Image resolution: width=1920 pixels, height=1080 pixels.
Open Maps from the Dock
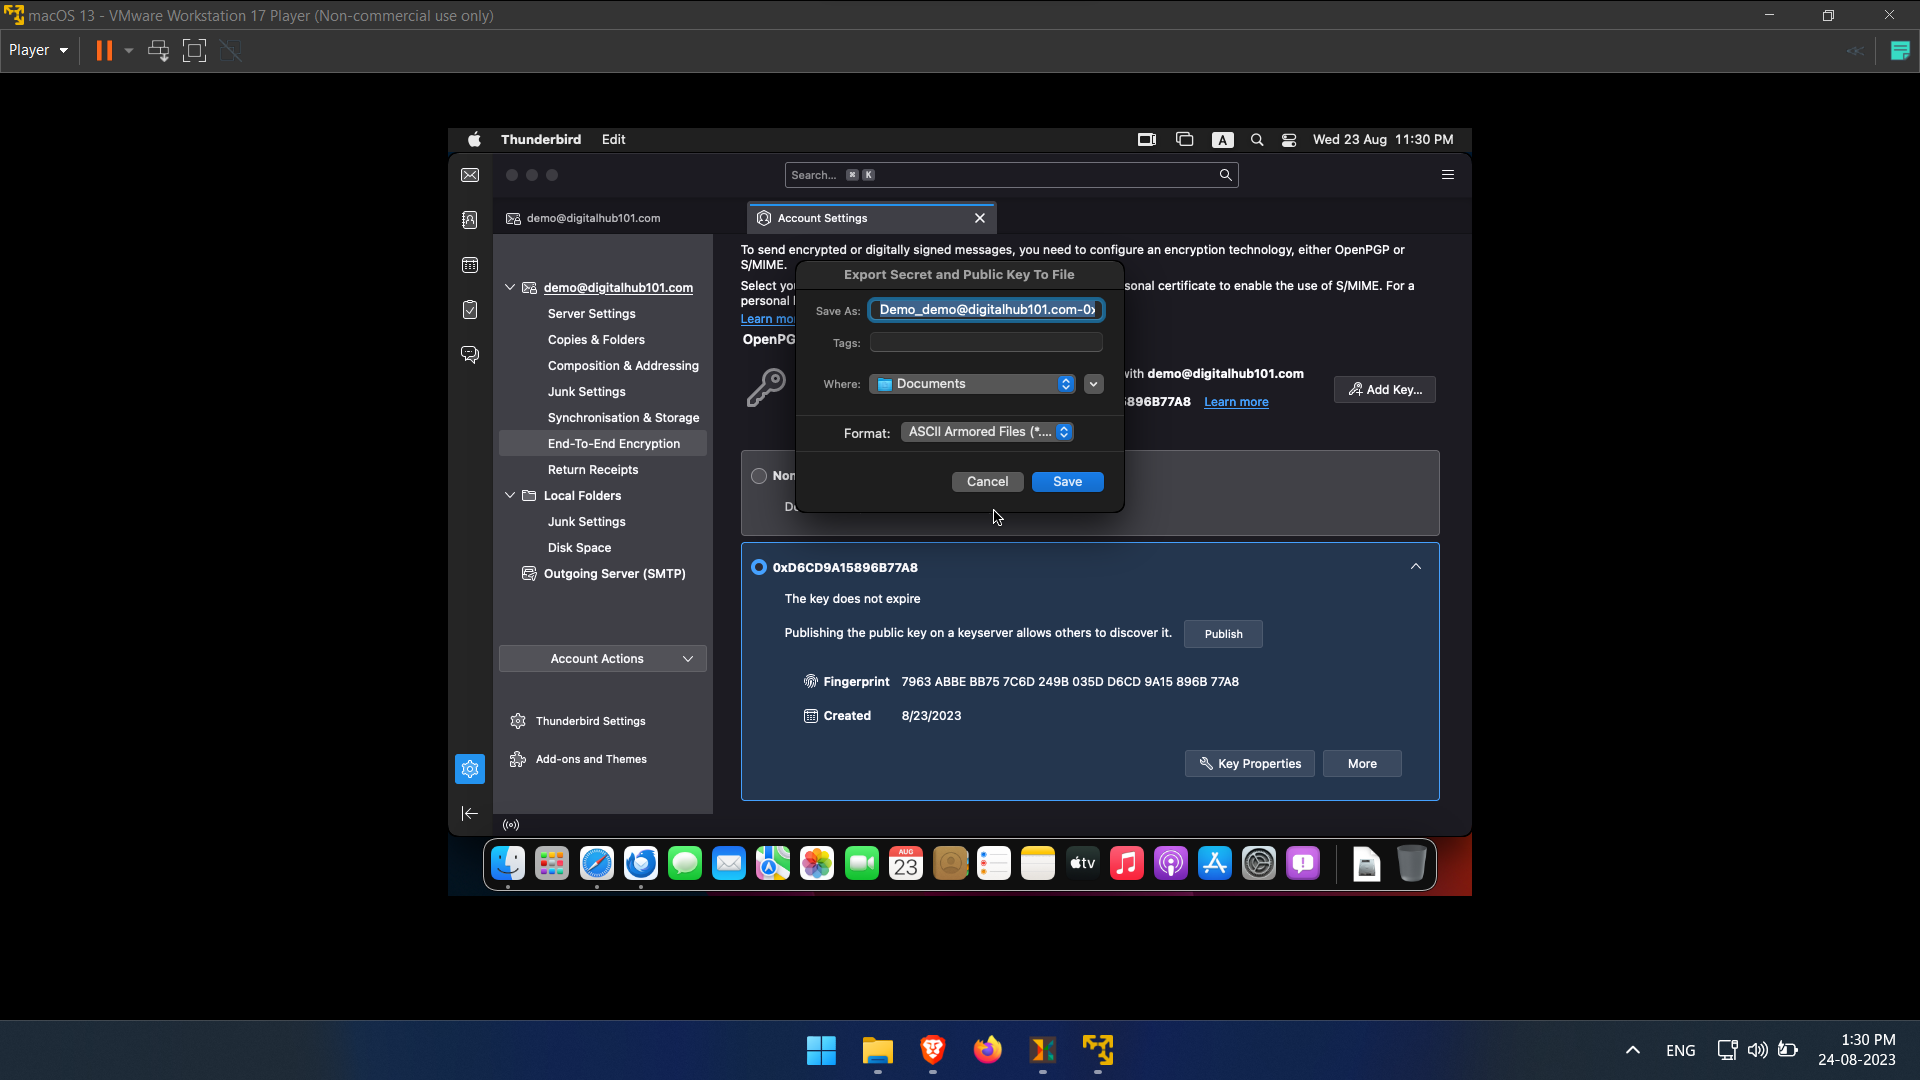[x=773, y=863]
